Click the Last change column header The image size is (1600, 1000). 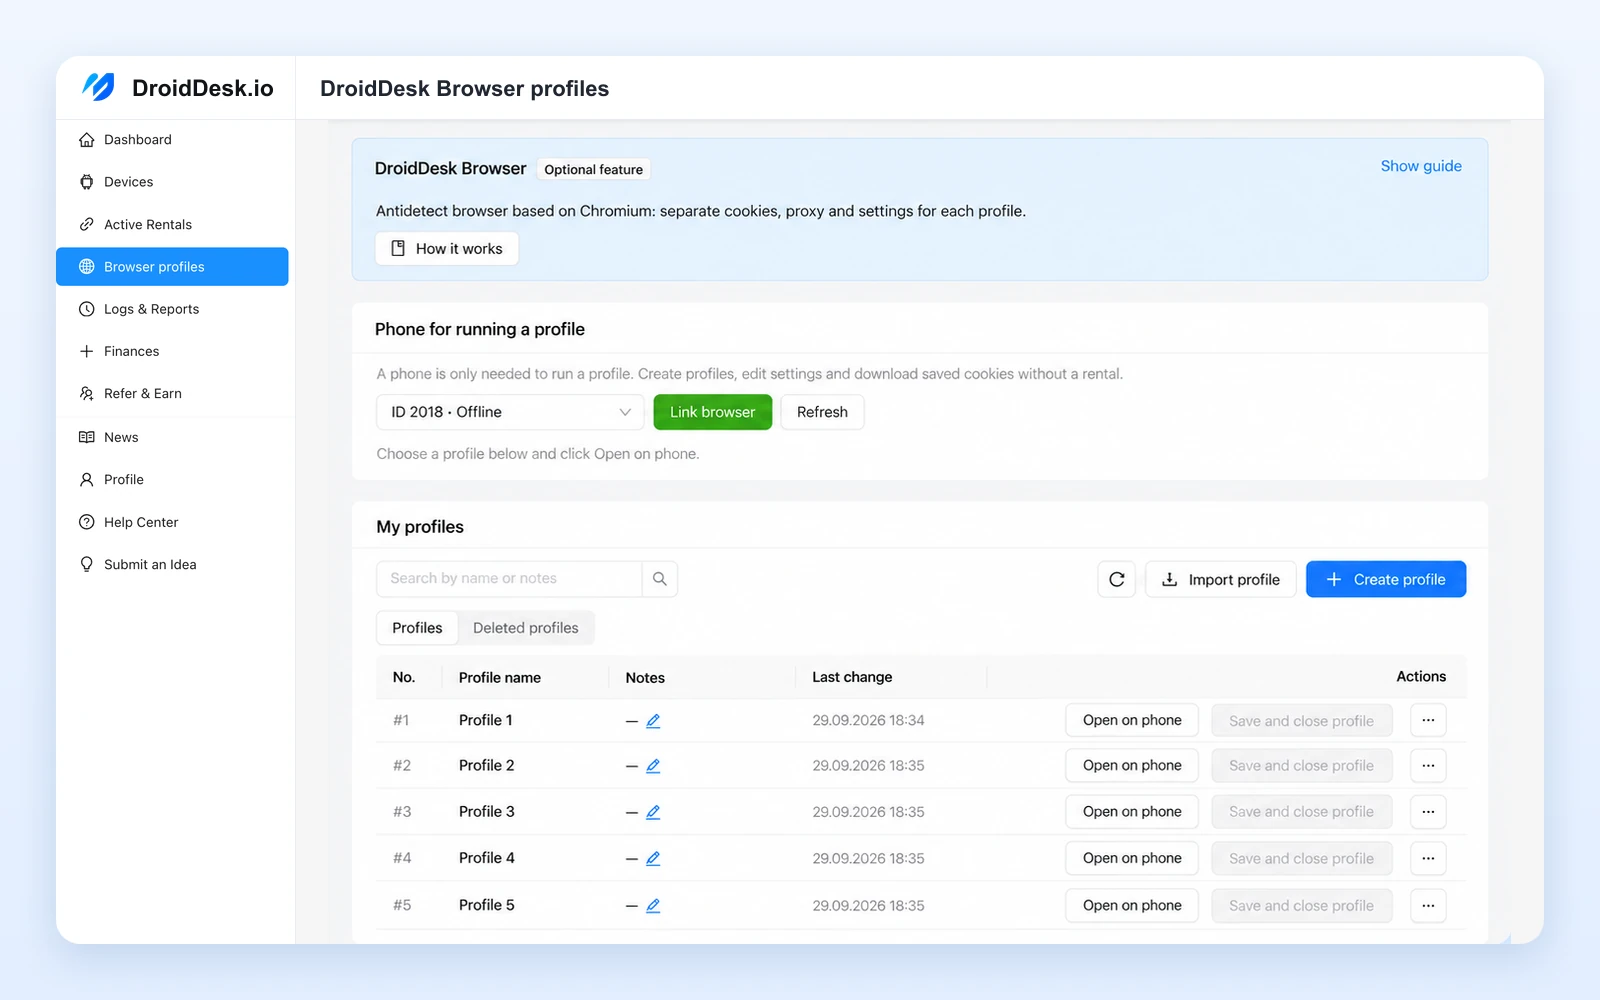point(852,677)
